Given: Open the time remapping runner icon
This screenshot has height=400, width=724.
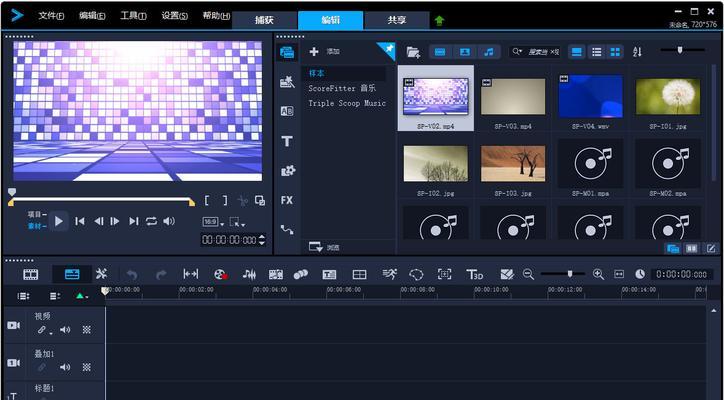Looking at the screenshot, I should coord(389,274).
